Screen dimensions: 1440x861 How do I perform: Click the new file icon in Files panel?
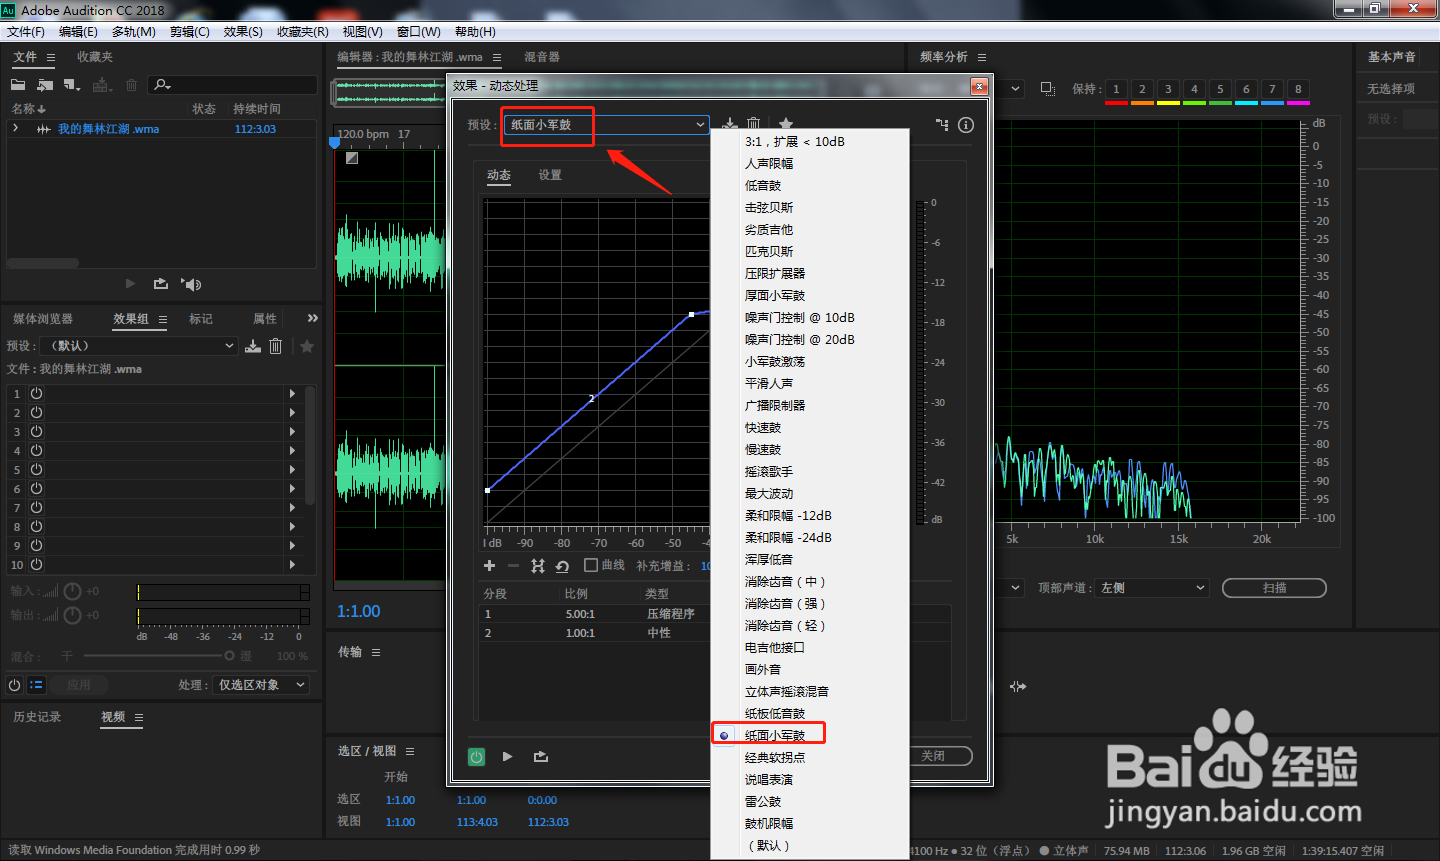[72, 85]
